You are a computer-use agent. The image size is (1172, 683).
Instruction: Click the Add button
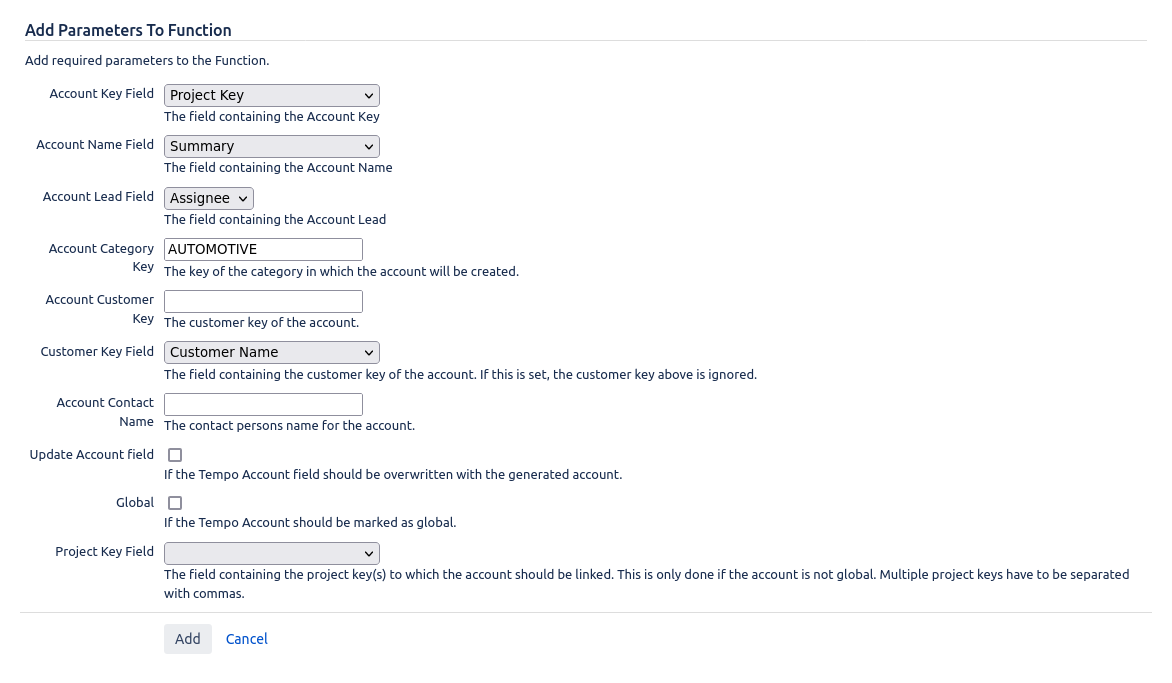tap(188, 639)
